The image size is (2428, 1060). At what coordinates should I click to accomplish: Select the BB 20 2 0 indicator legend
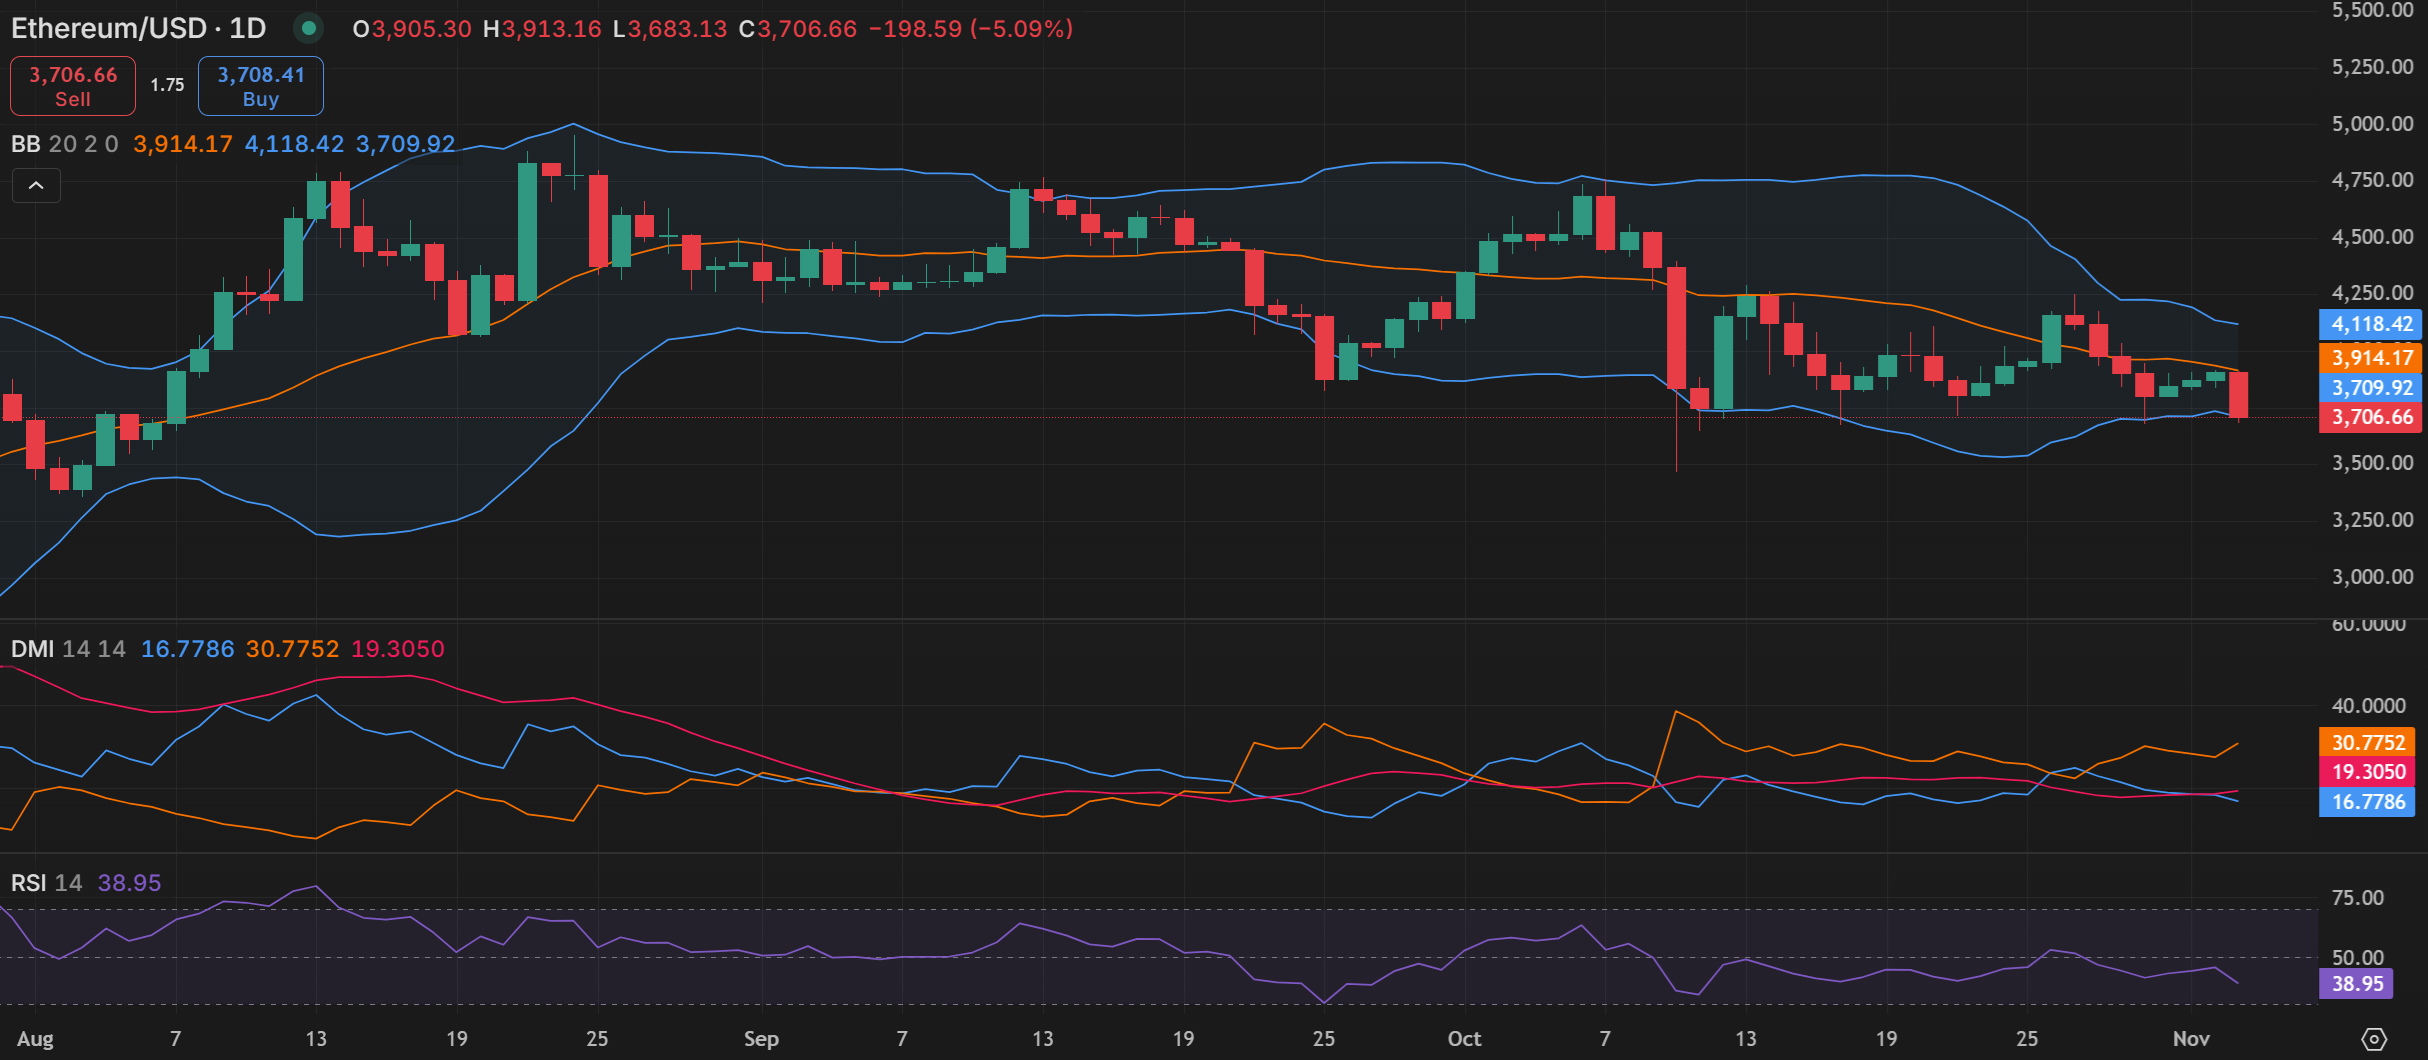pos(64,144)
